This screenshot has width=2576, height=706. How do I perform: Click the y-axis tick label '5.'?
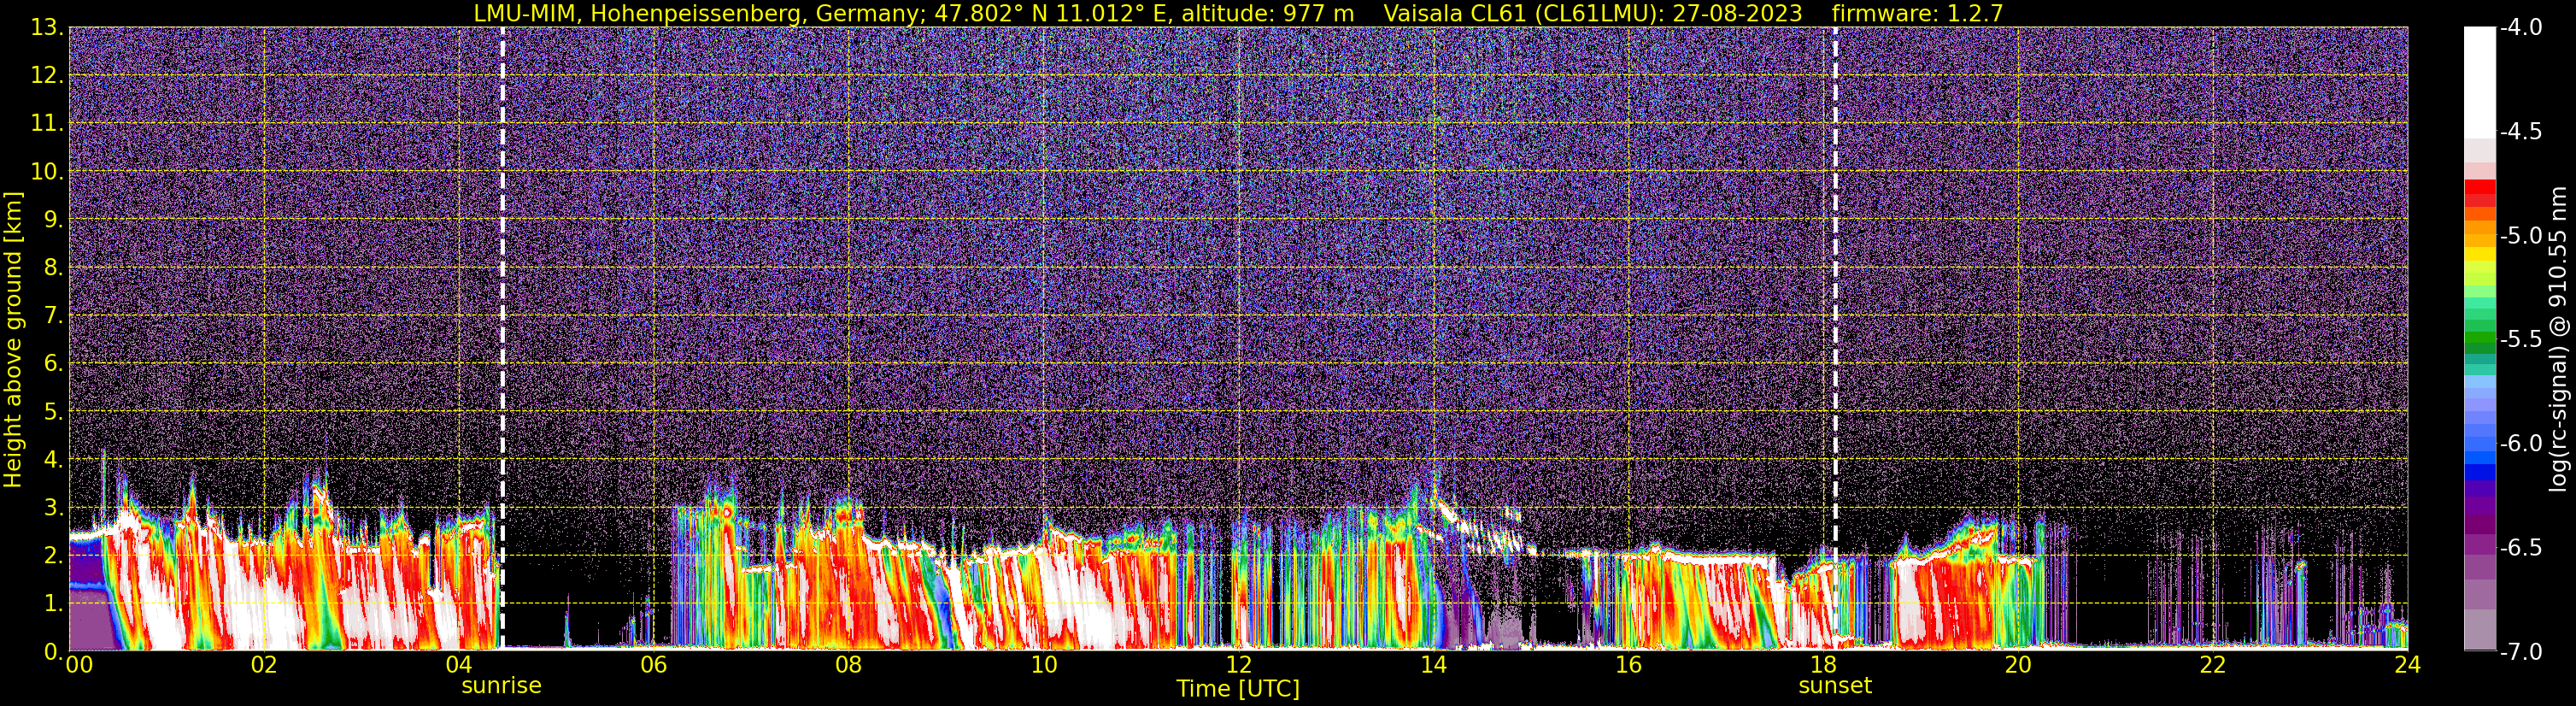pos(53,412)
